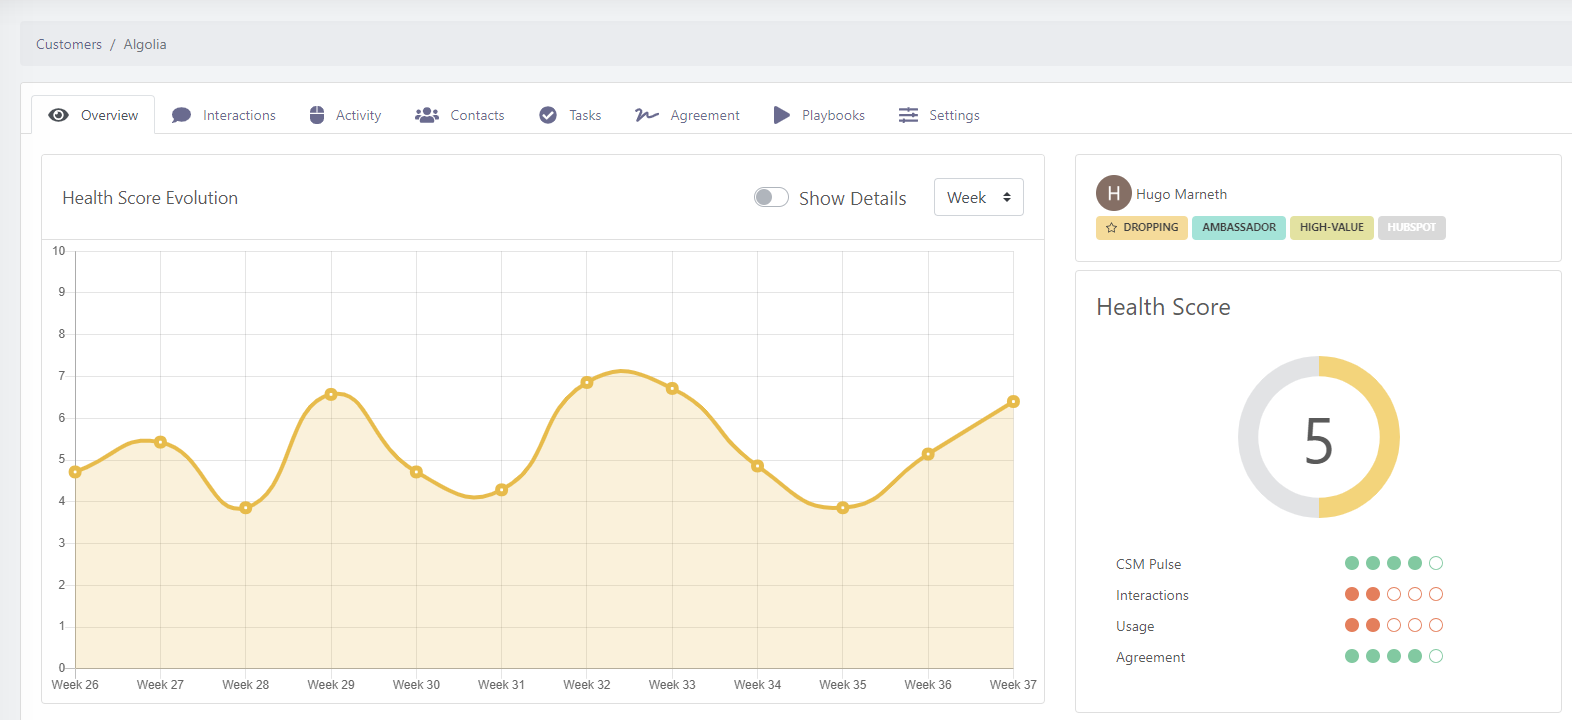Image resolution: width=1572 pixels, height=720 pixels.
Task: Click the Health Score Evolution heading
Action: (x=150, y=198)
